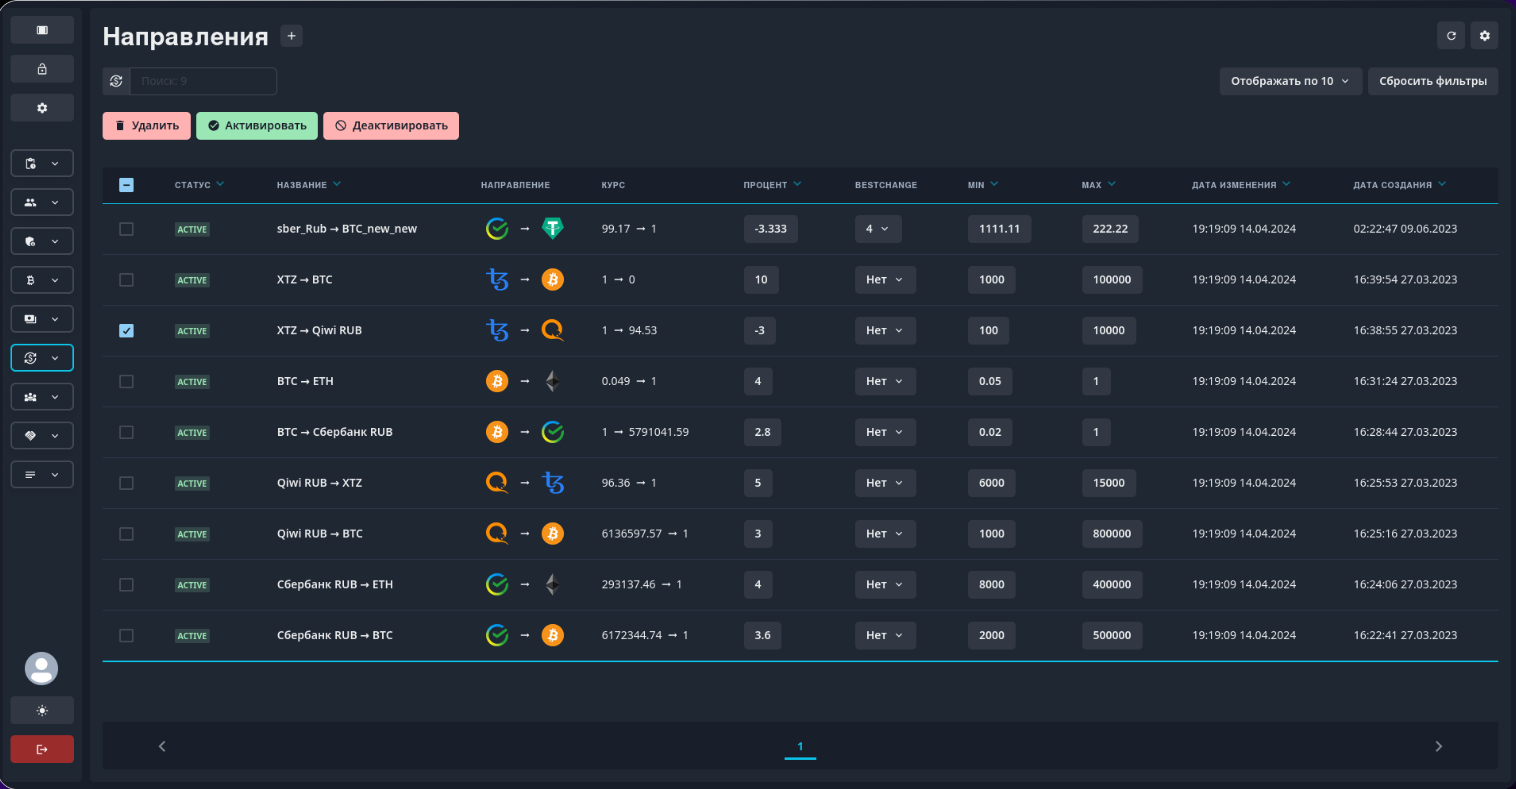Image resolution: width=1516 pixels, height=789 pixels.
Task: Click the Сбросить фильтры button
Action: tap(1432, 81)
